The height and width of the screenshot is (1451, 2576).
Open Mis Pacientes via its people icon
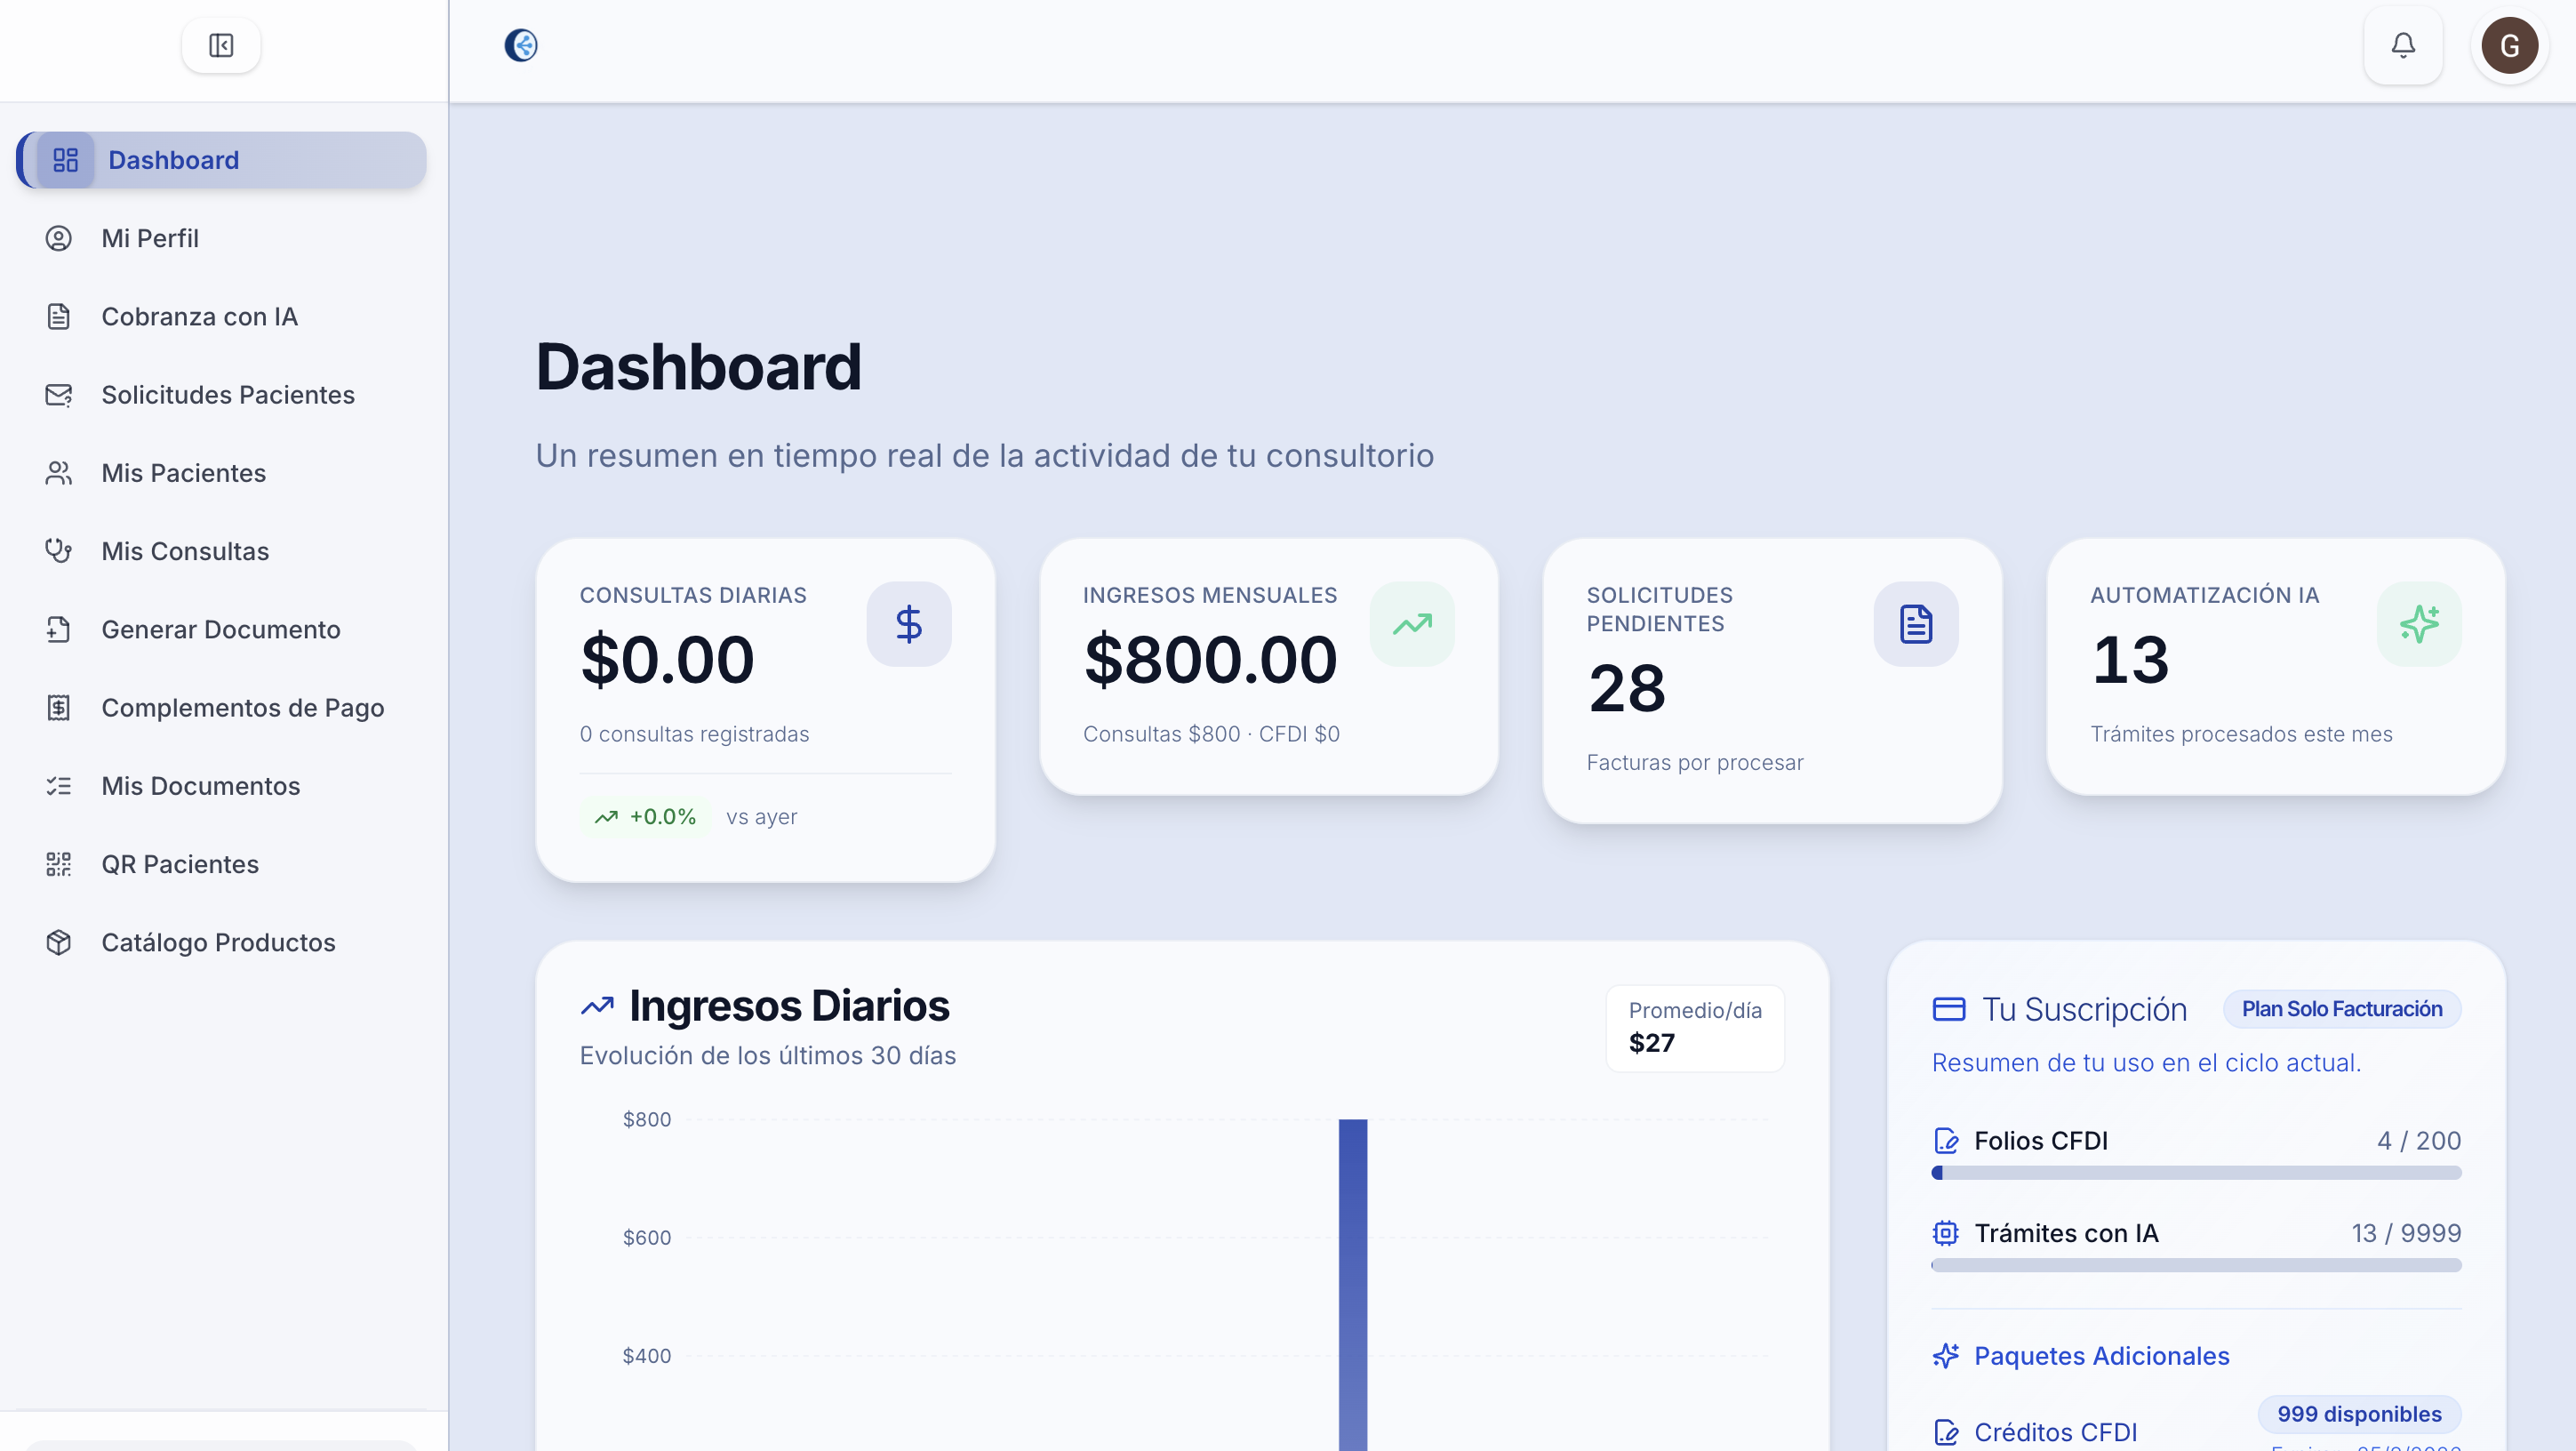(x=57, y=472)
